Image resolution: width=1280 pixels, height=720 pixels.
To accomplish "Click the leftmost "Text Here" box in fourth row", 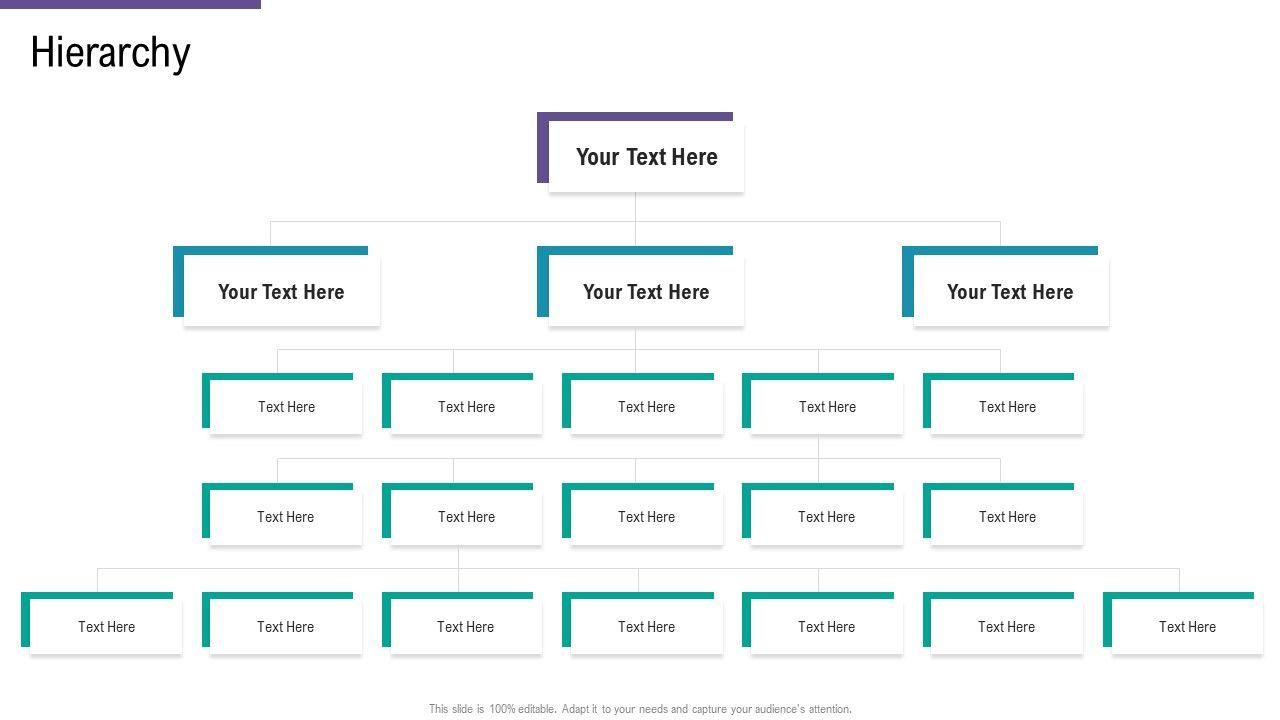I will point(285,517).
